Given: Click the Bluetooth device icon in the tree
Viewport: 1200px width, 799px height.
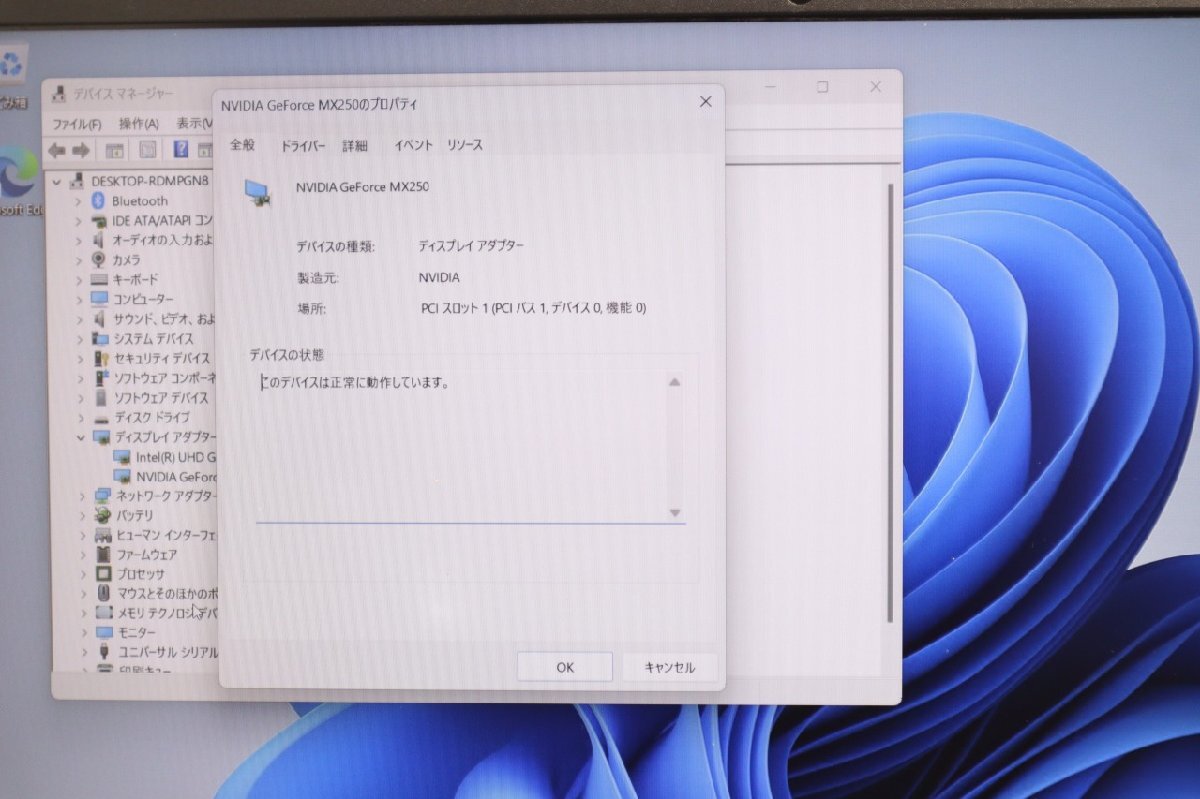Looking at the screenshot, I should (x=97, y=201).
